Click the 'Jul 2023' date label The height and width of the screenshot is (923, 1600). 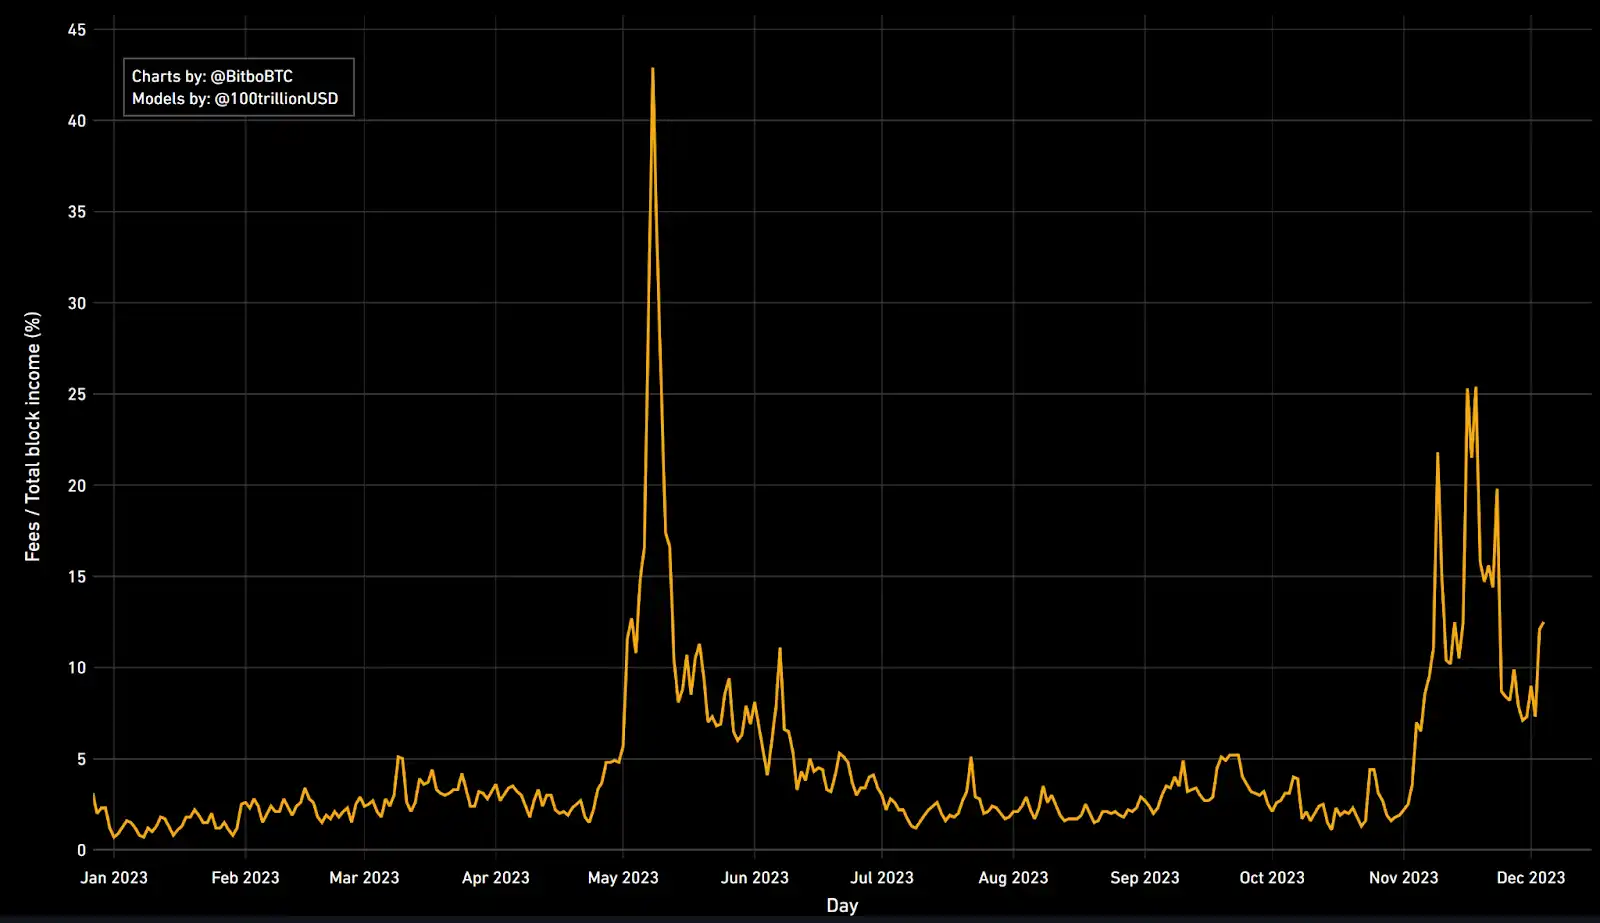(x=881, y=877)
